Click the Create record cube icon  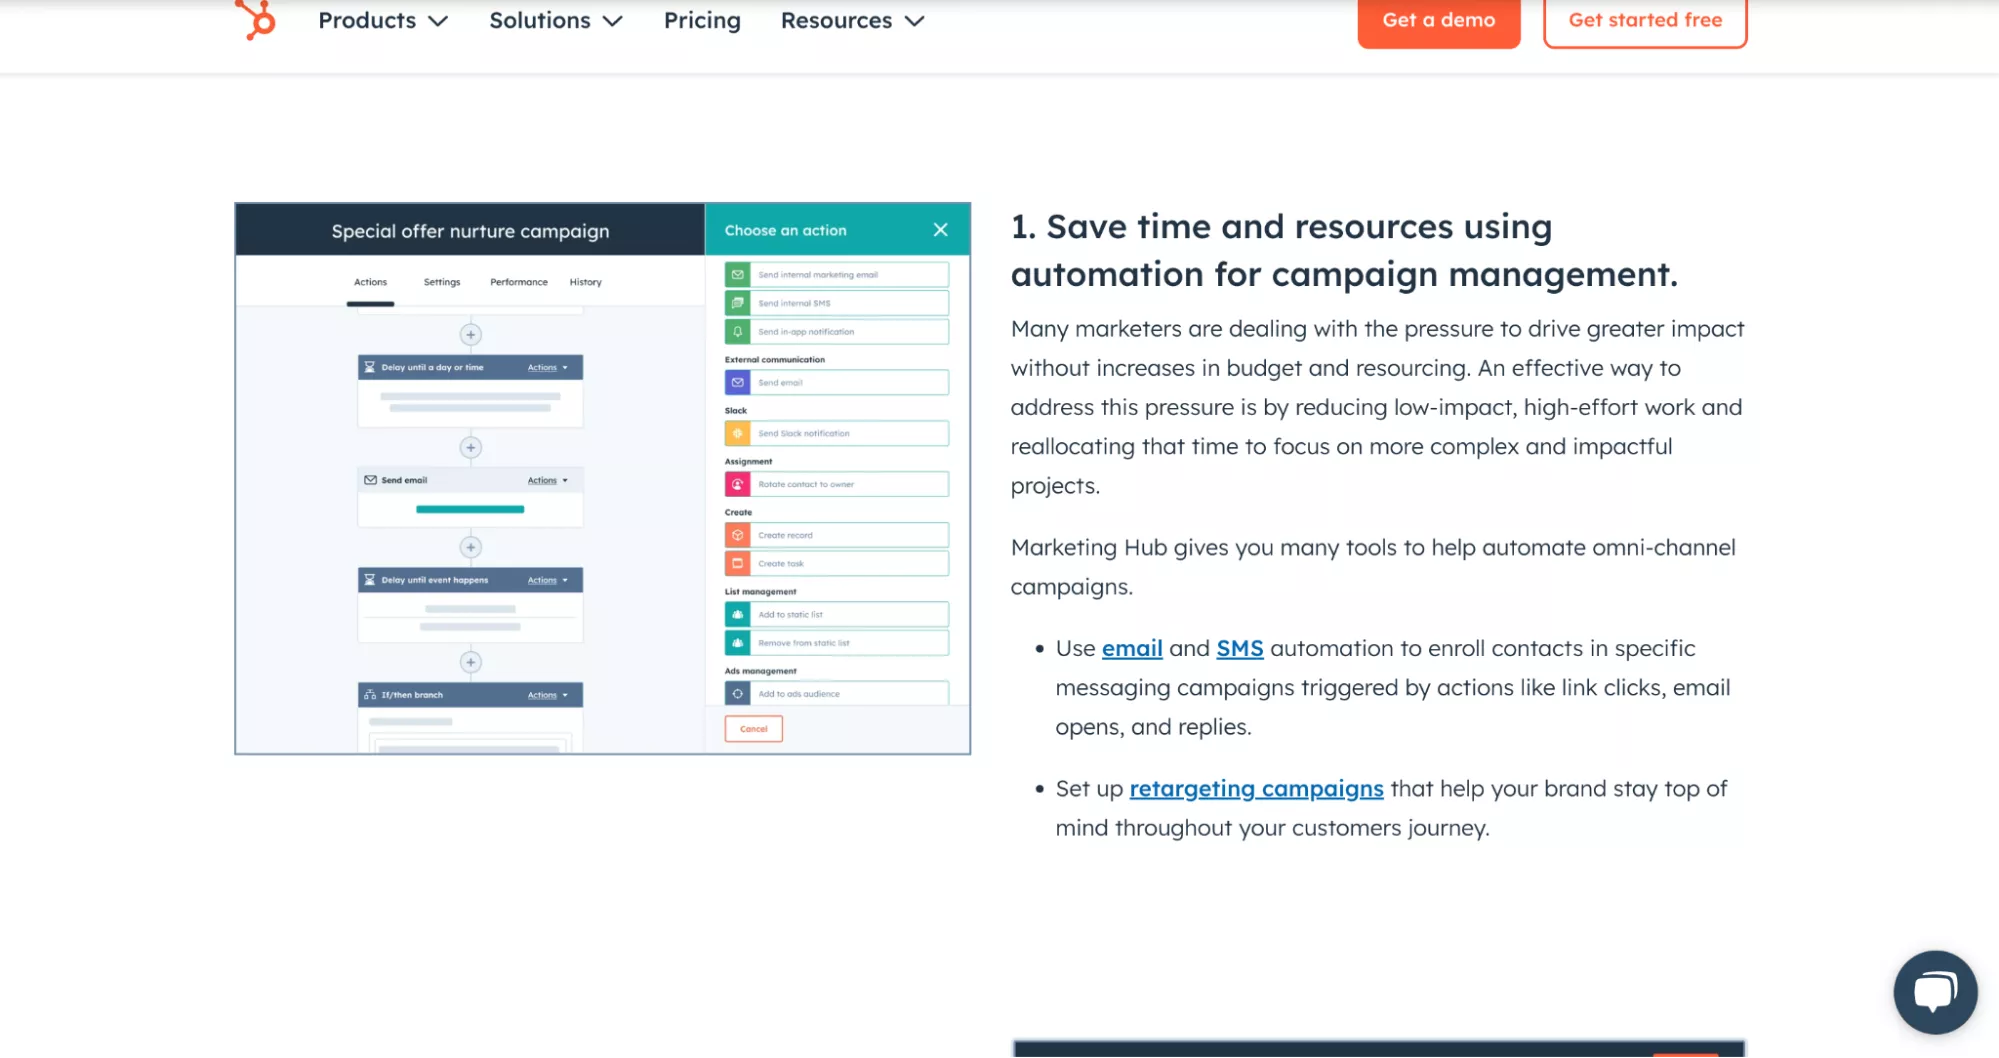click(x=737, y=536)
